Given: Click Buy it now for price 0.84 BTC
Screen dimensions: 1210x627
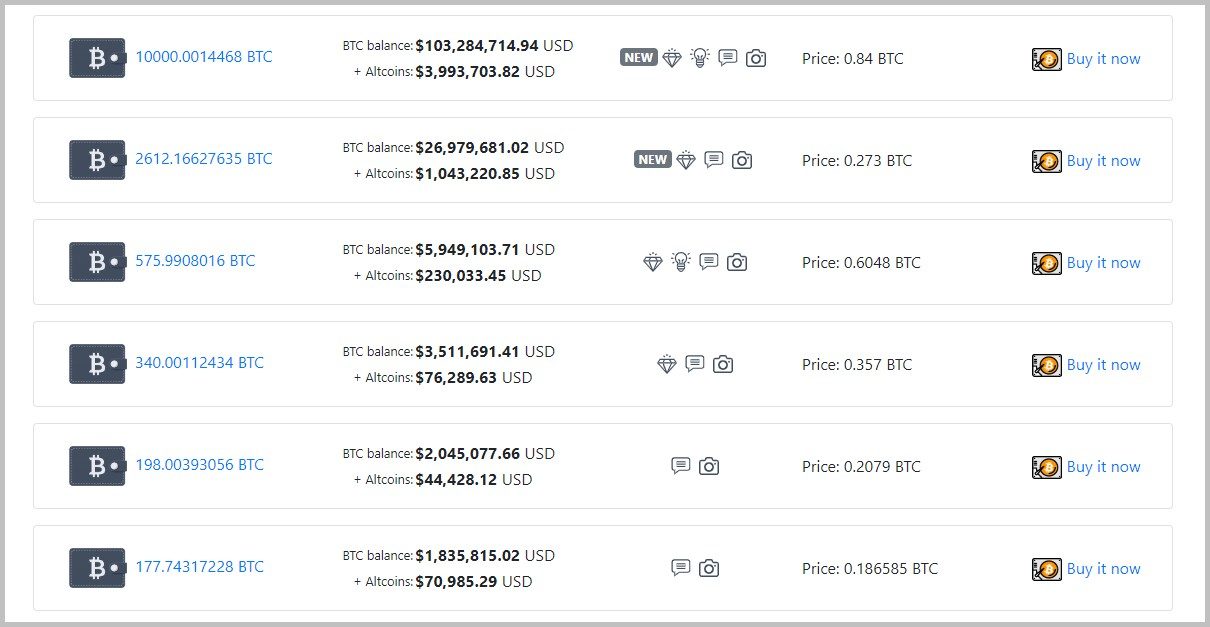Looking at the screenshot, I should (x=1103, y=59).
